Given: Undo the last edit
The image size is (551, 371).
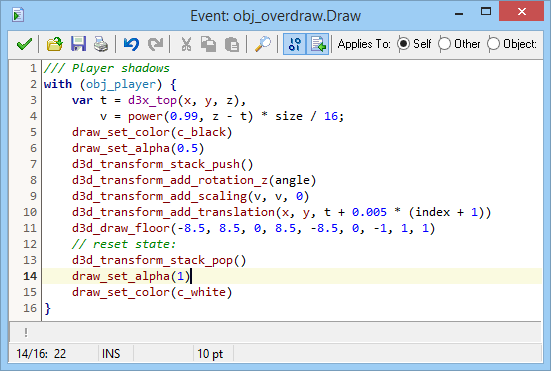Looking at the screenshot, I should (x=131, y=44).
